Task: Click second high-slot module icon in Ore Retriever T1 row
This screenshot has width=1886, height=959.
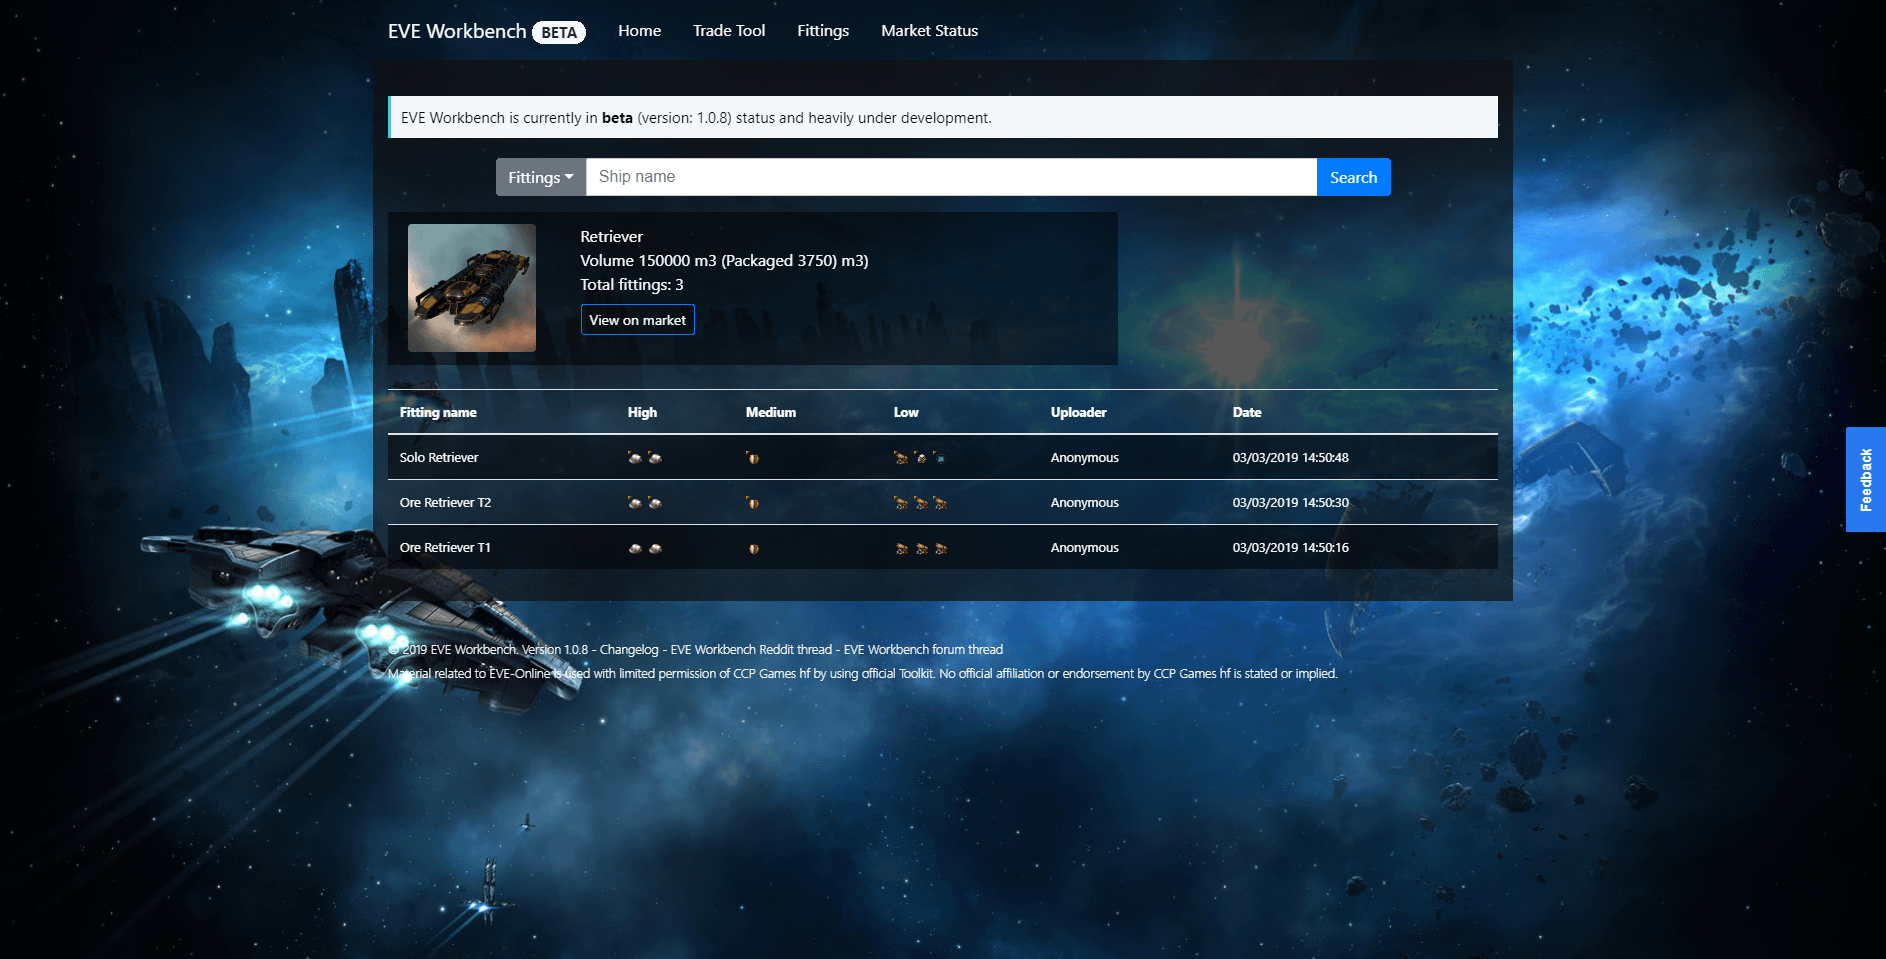Action: tap(655, 548)
